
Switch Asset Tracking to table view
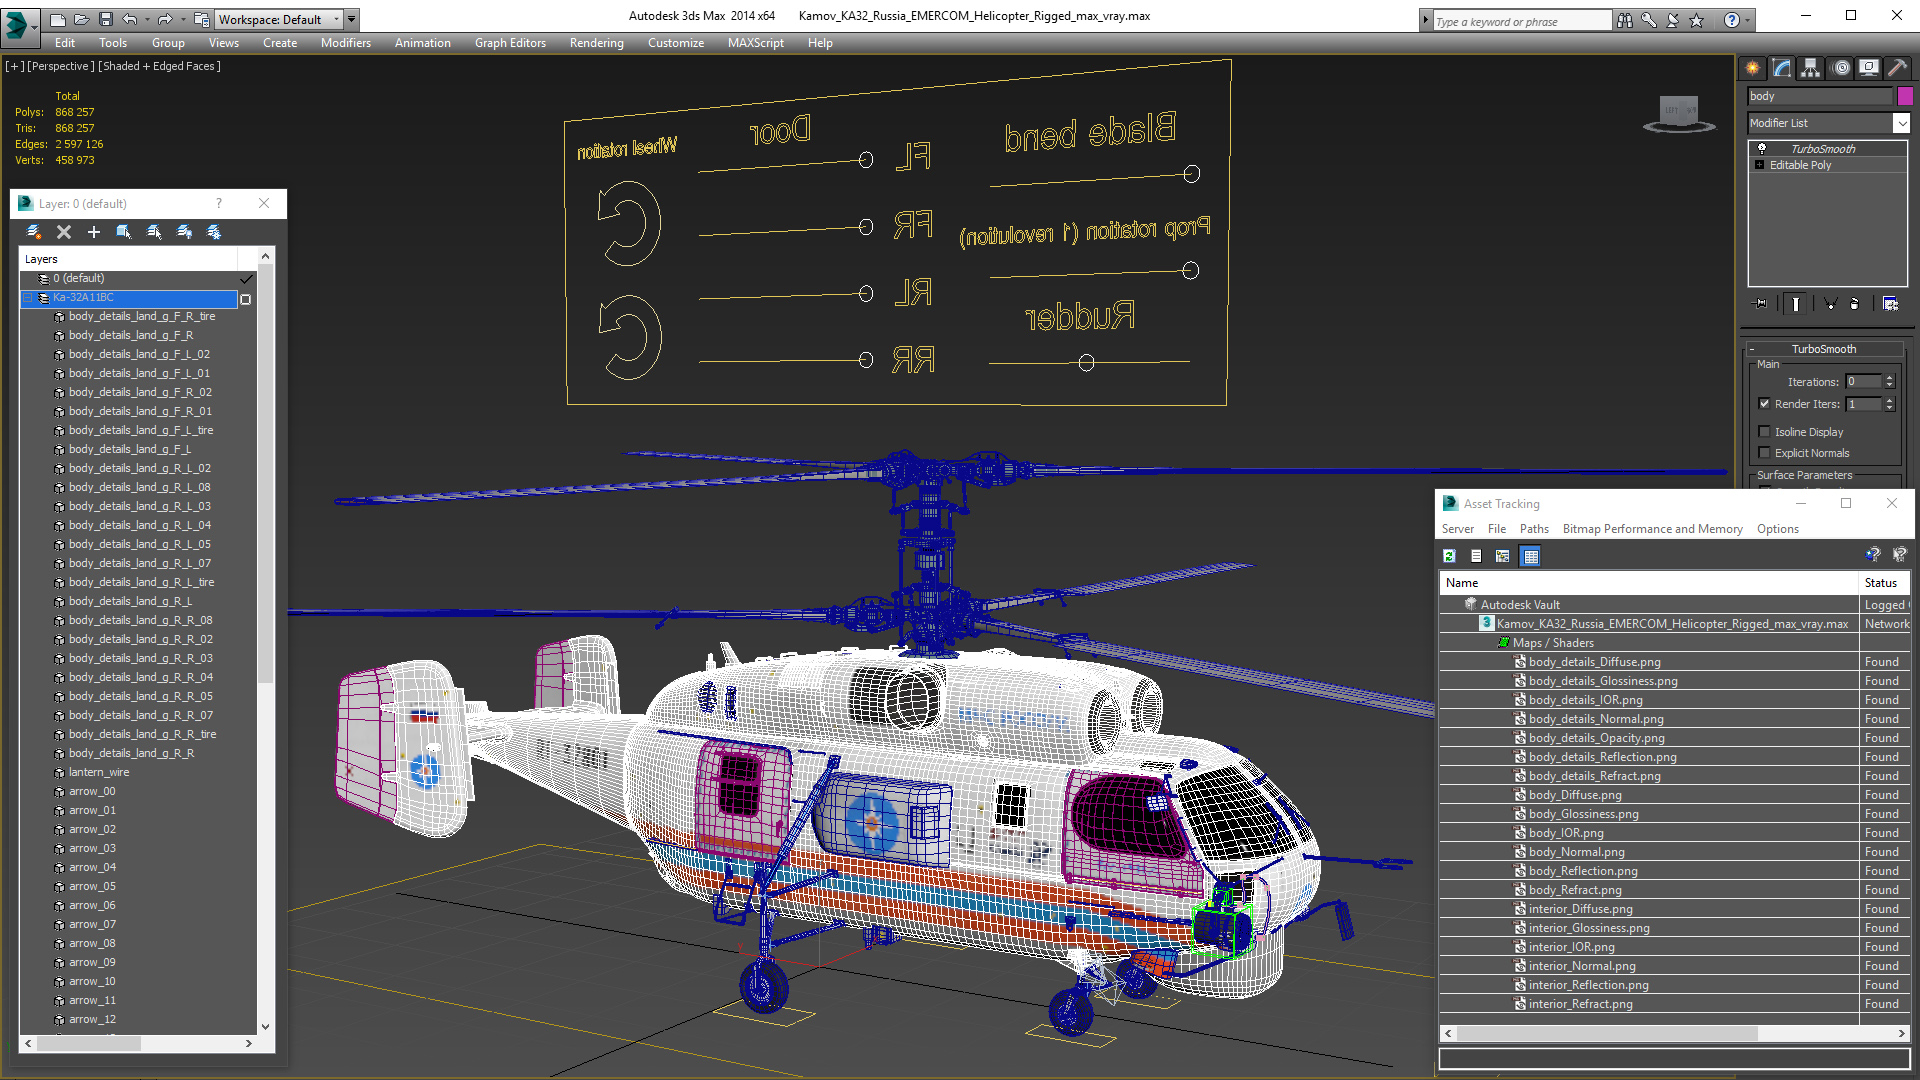(x=1530, y=556)
